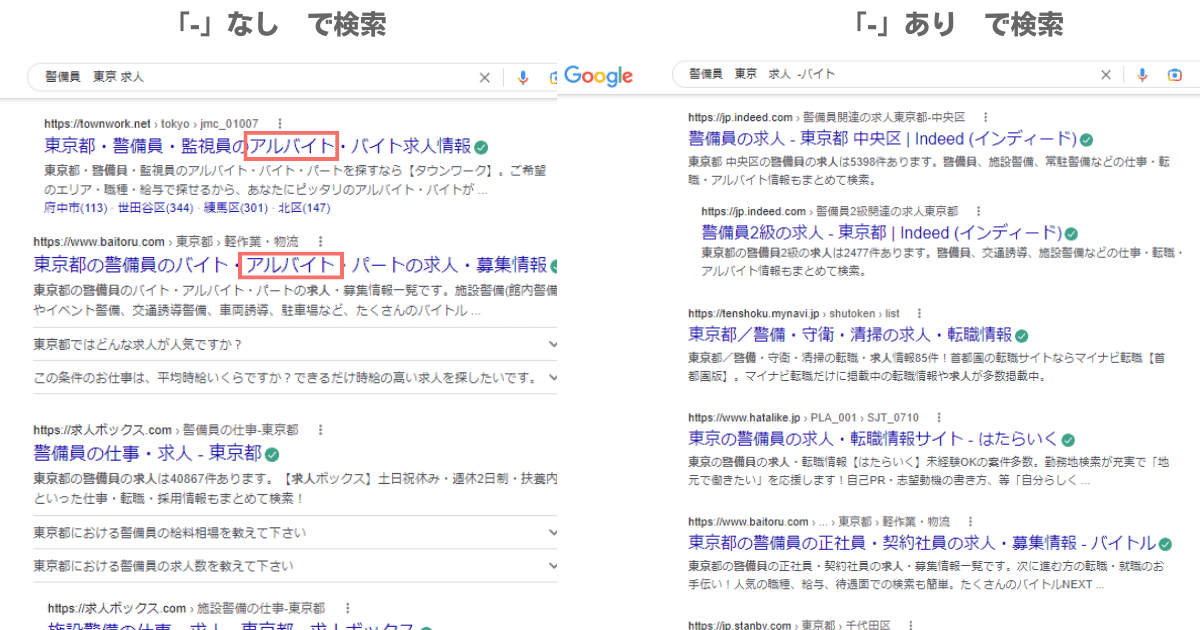Click green check badge after はたらいく title
This screenshot has width=1200, height=630.
tap(1068, 439)
